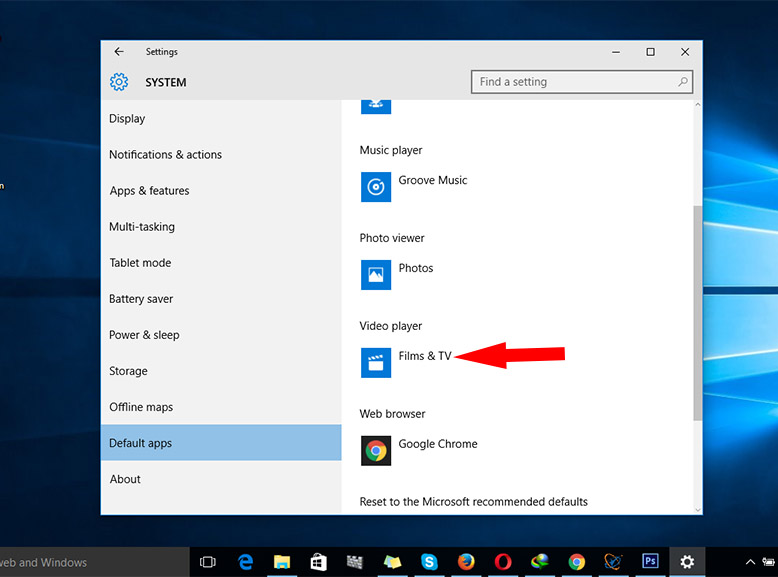Change the Groove Music default player
The image size is (778, 577).
pyautogui.click(x=433, y=181)
